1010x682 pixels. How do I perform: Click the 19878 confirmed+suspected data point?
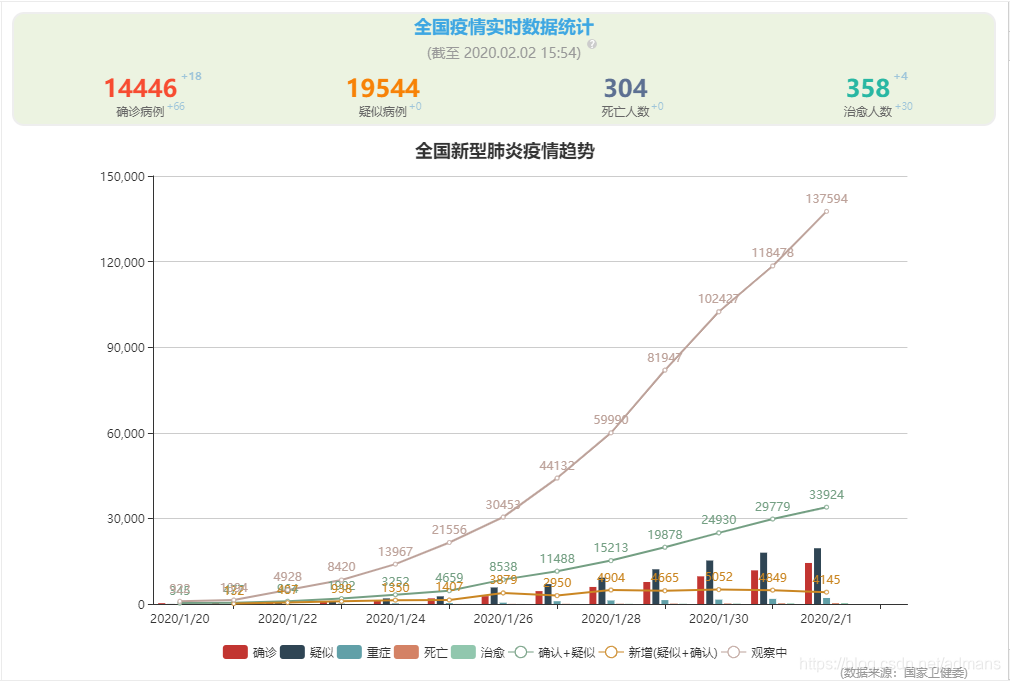[x=665, y=547]
